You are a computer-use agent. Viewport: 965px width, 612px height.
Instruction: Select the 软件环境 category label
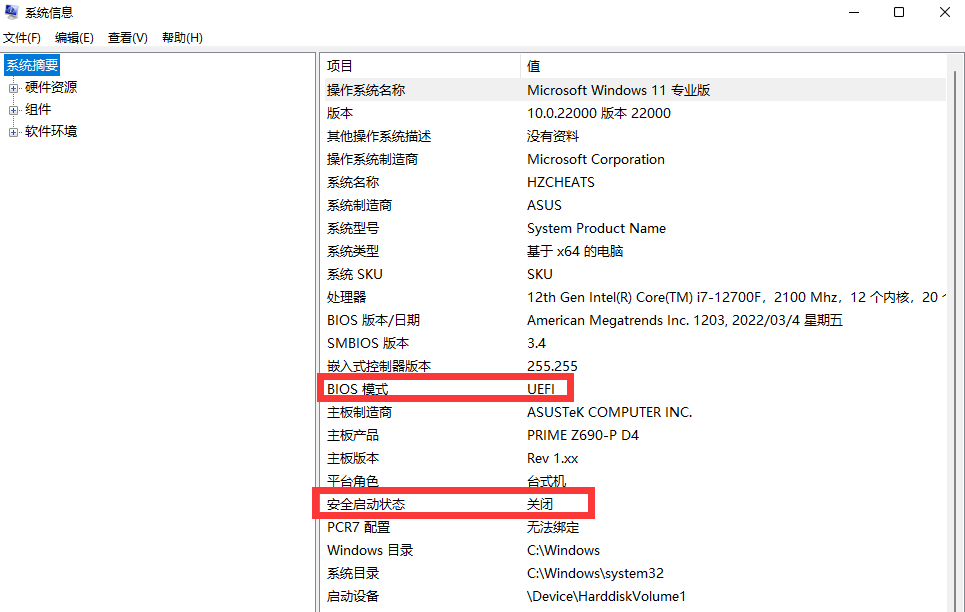click(x=51, y=132)
